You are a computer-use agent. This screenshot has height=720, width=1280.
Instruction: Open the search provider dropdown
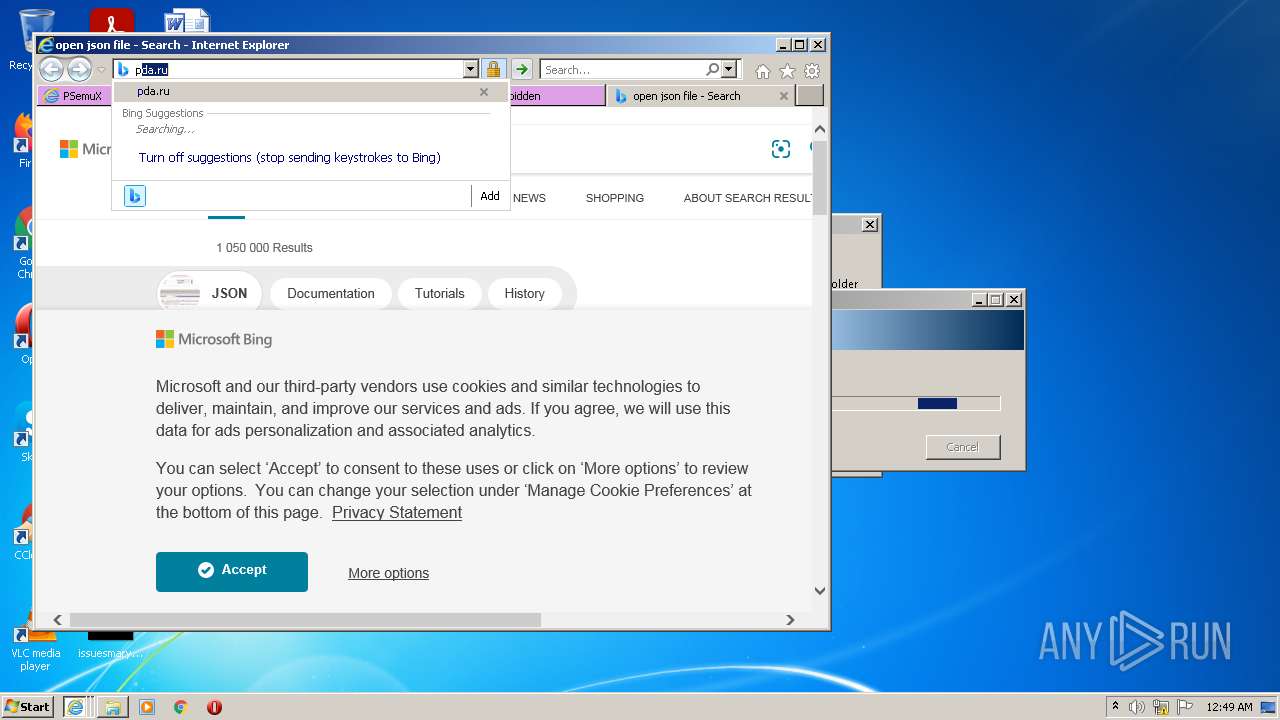[729, 69]
